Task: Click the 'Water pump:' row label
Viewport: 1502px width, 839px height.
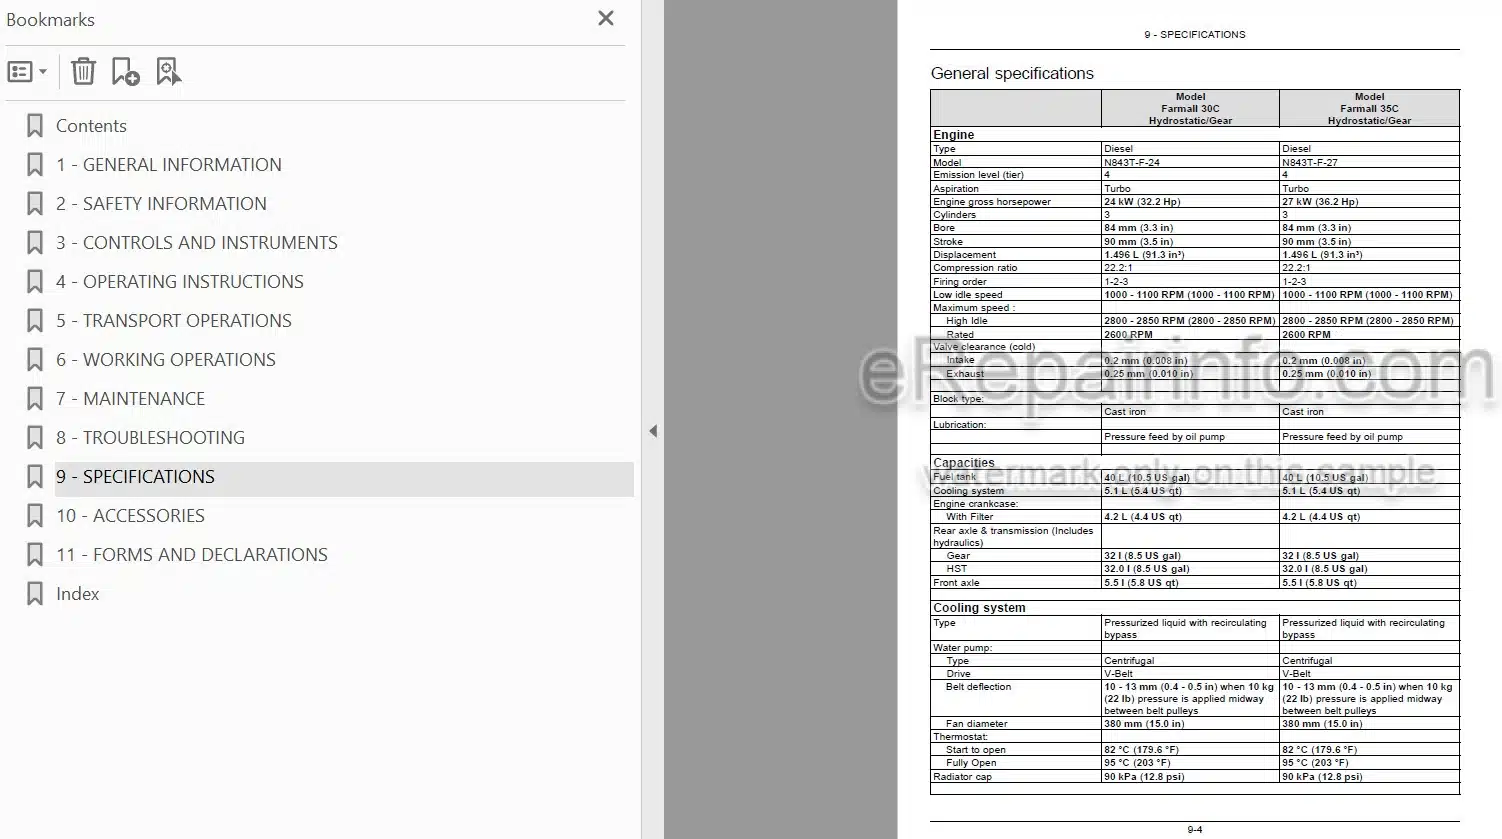Action: click(962, 648)
